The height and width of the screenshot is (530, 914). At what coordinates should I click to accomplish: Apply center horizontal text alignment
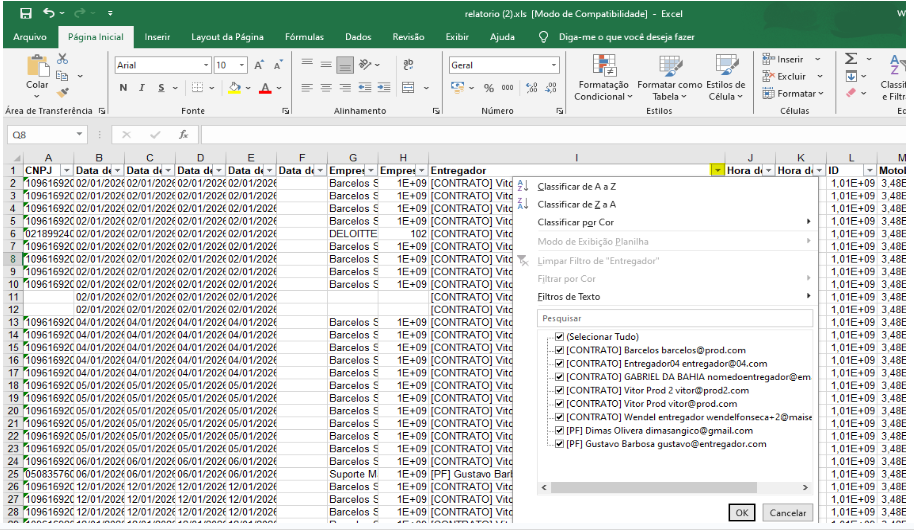(326, 88)
